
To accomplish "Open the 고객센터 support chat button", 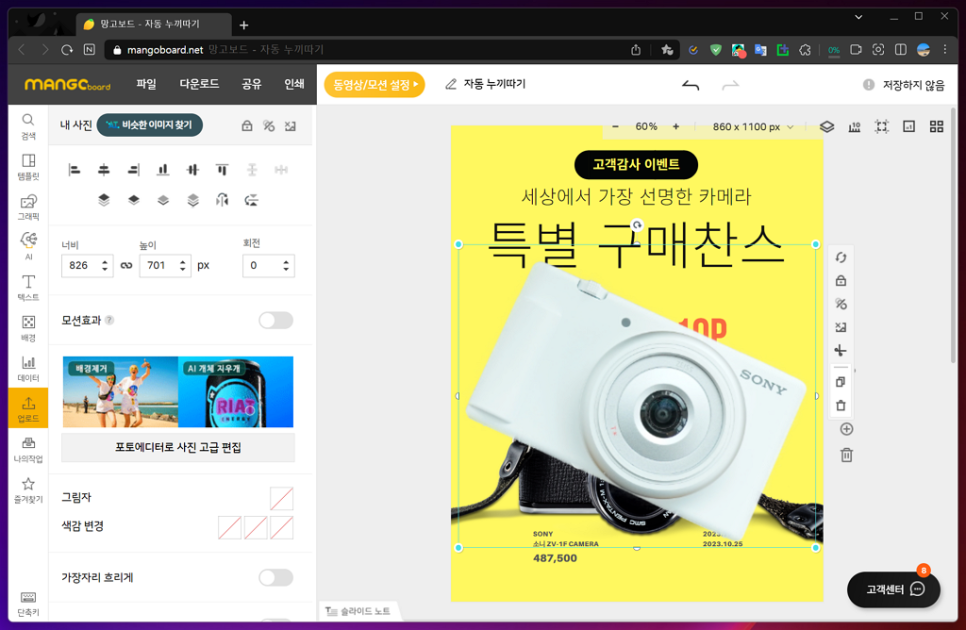I will click(x=894, y=589).
